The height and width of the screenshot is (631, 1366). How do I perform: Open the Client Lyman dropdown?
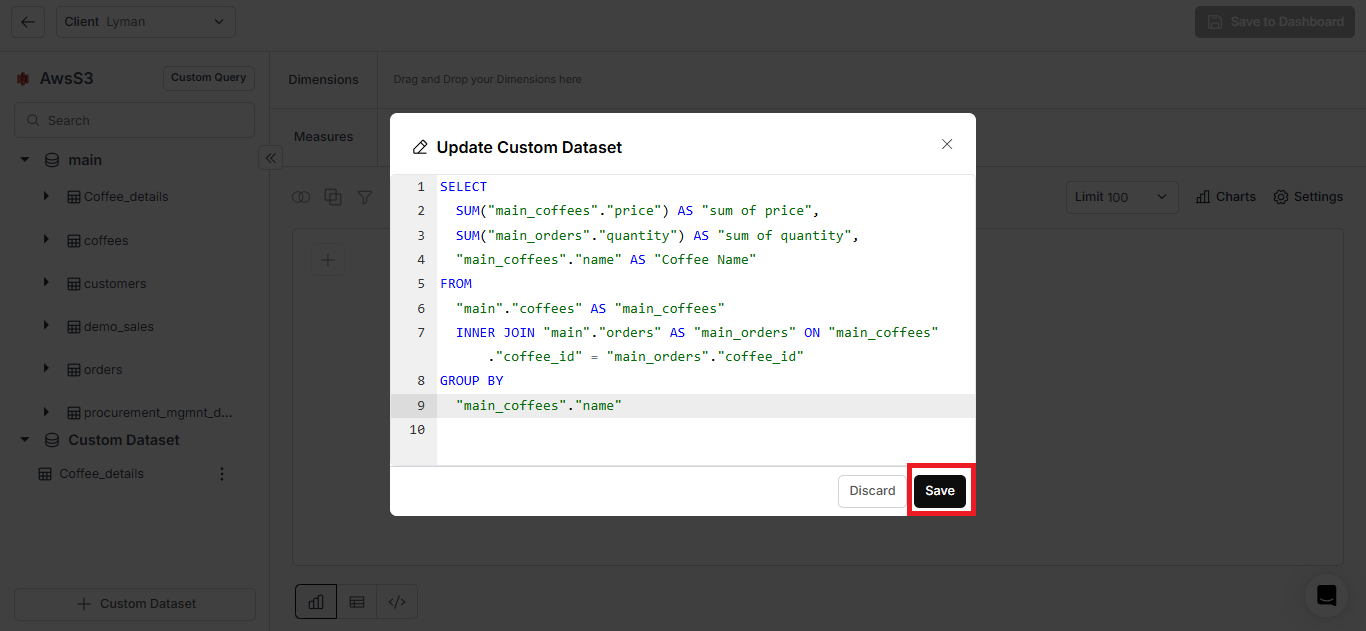146,22
